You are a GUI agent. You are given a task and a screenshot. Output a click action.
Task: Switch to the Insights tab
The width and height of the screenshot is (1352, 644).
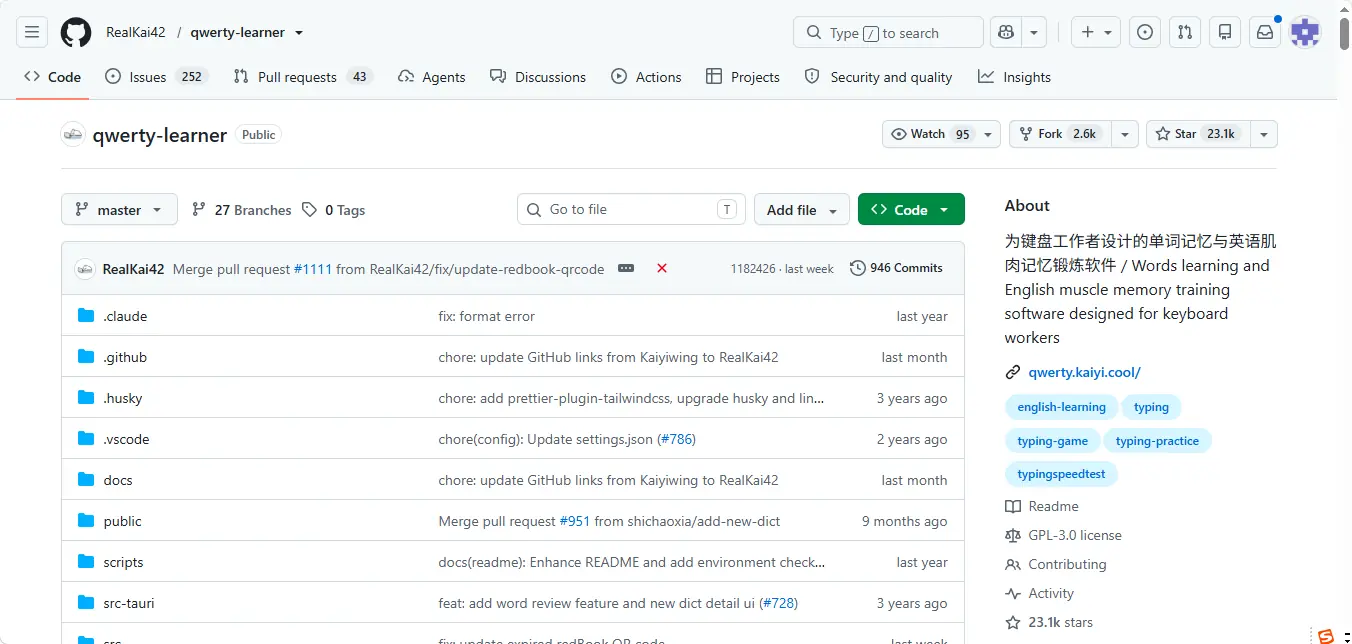(x=1015, y=77)
